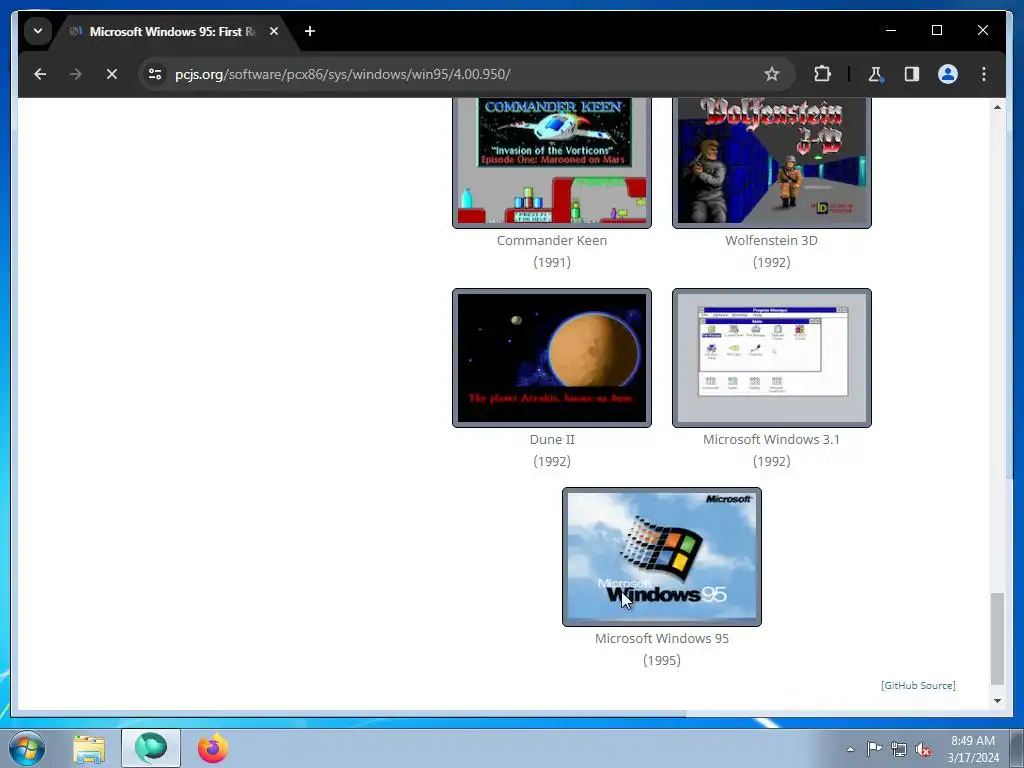The width and height of the screenshot is (1024, 768).
Task: Open the Action Center flag icon
Action: [x=874, y=749]
